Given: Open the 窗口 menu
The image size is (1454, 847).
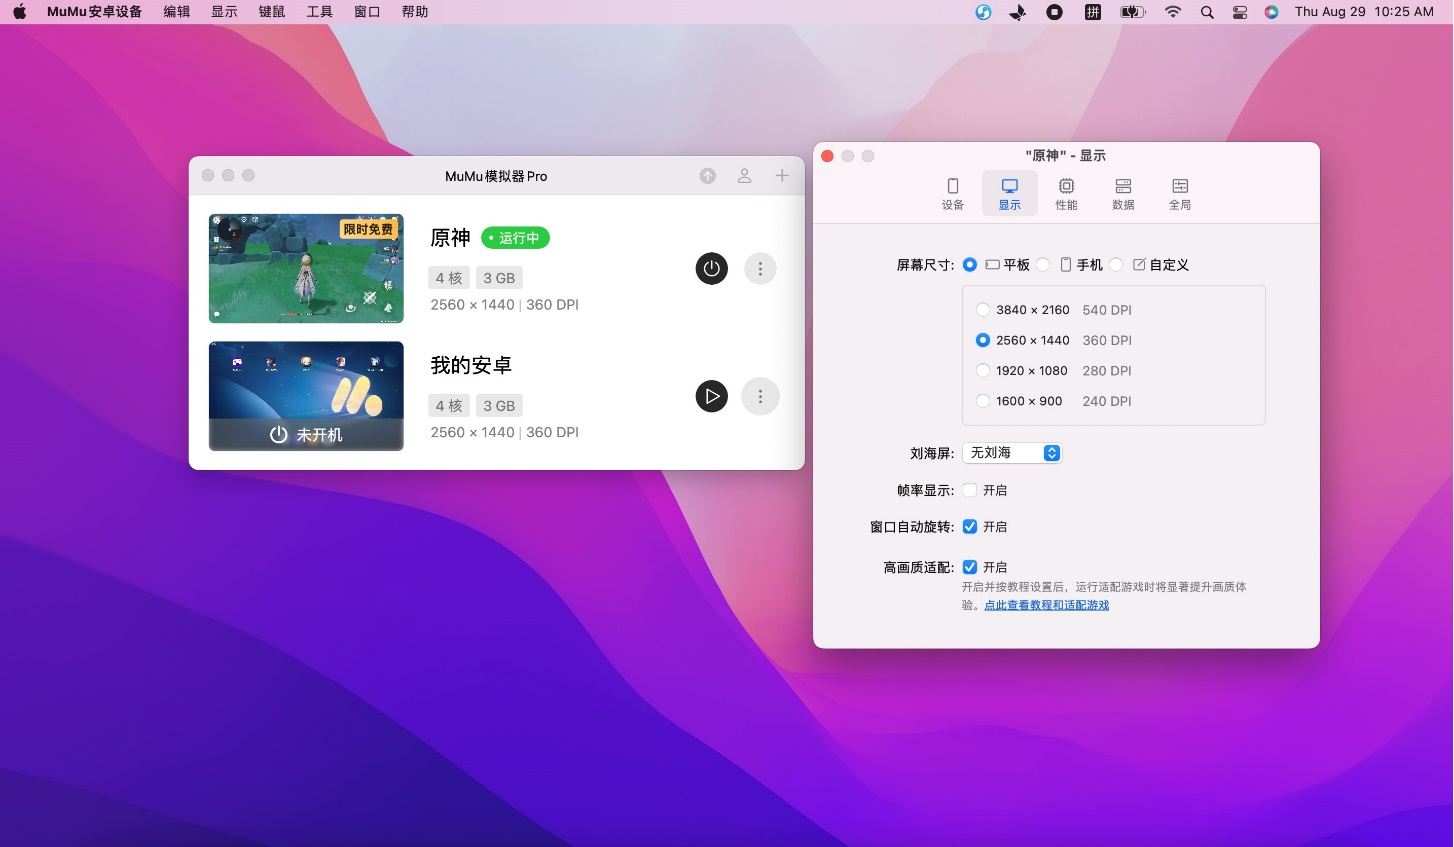Looking at the screenshot, I should 367,12.
